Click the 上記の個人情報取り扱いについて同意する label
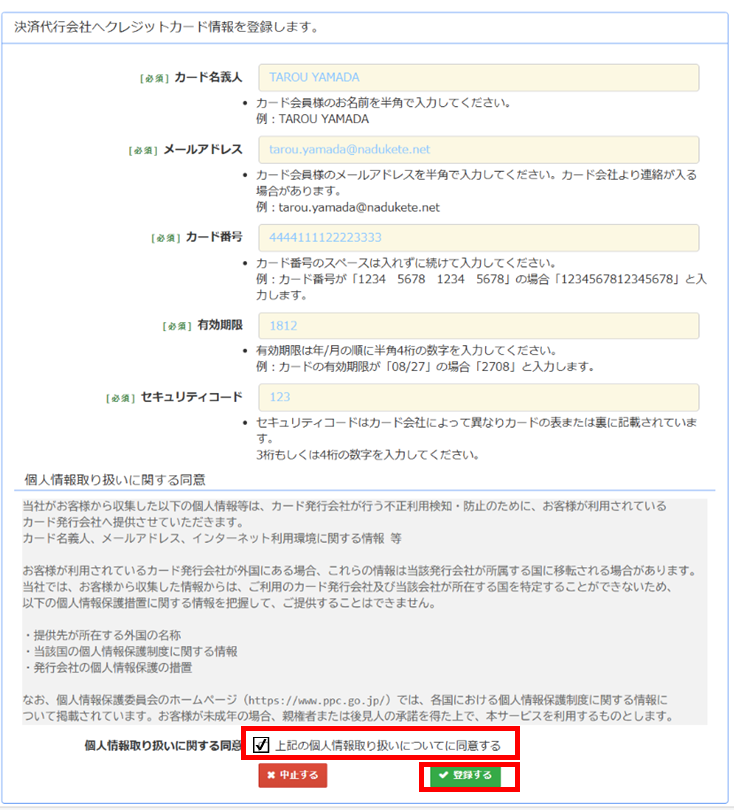This screenshot has width=734, height=810. pyautogui.click(x=388, y=746)
